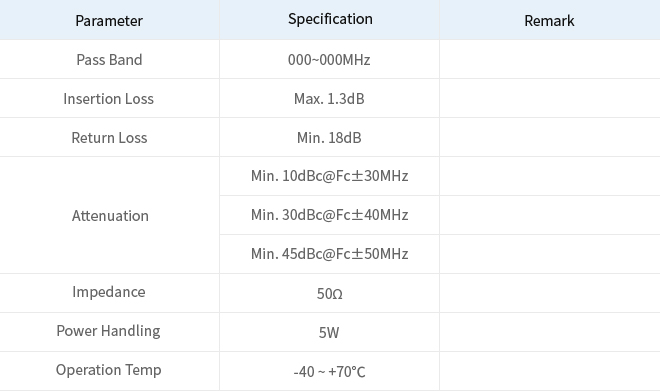Click the Specification column header
This screenshot has height=391, width=660.
point(330,19)
